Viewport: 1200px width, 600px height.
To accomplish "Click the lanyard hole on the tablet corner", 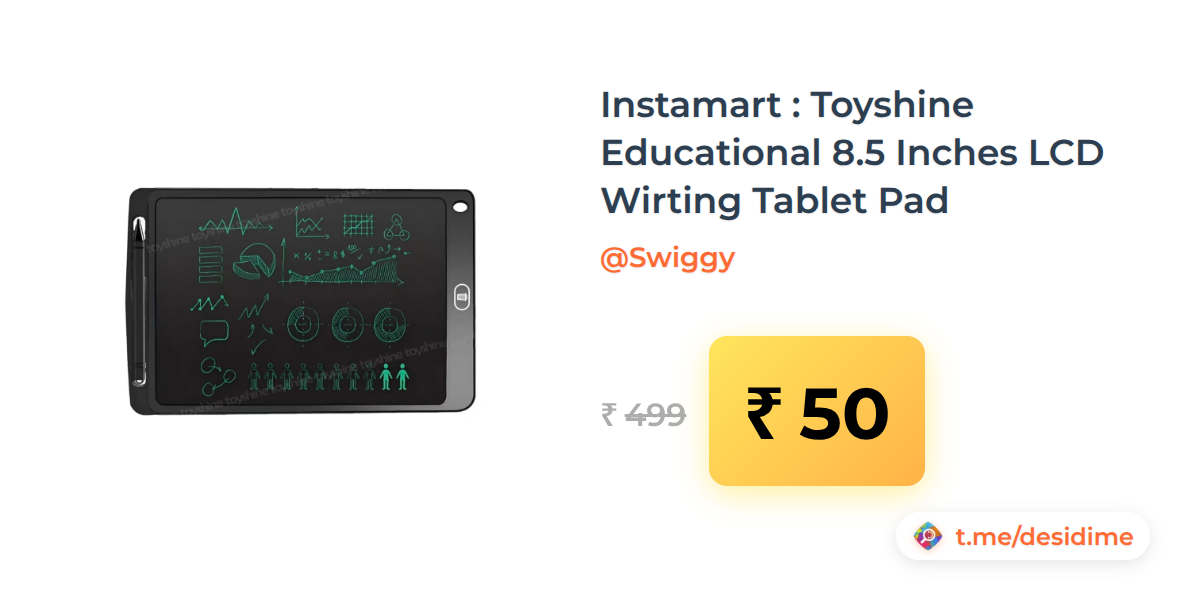I will [x=459, y=207].
